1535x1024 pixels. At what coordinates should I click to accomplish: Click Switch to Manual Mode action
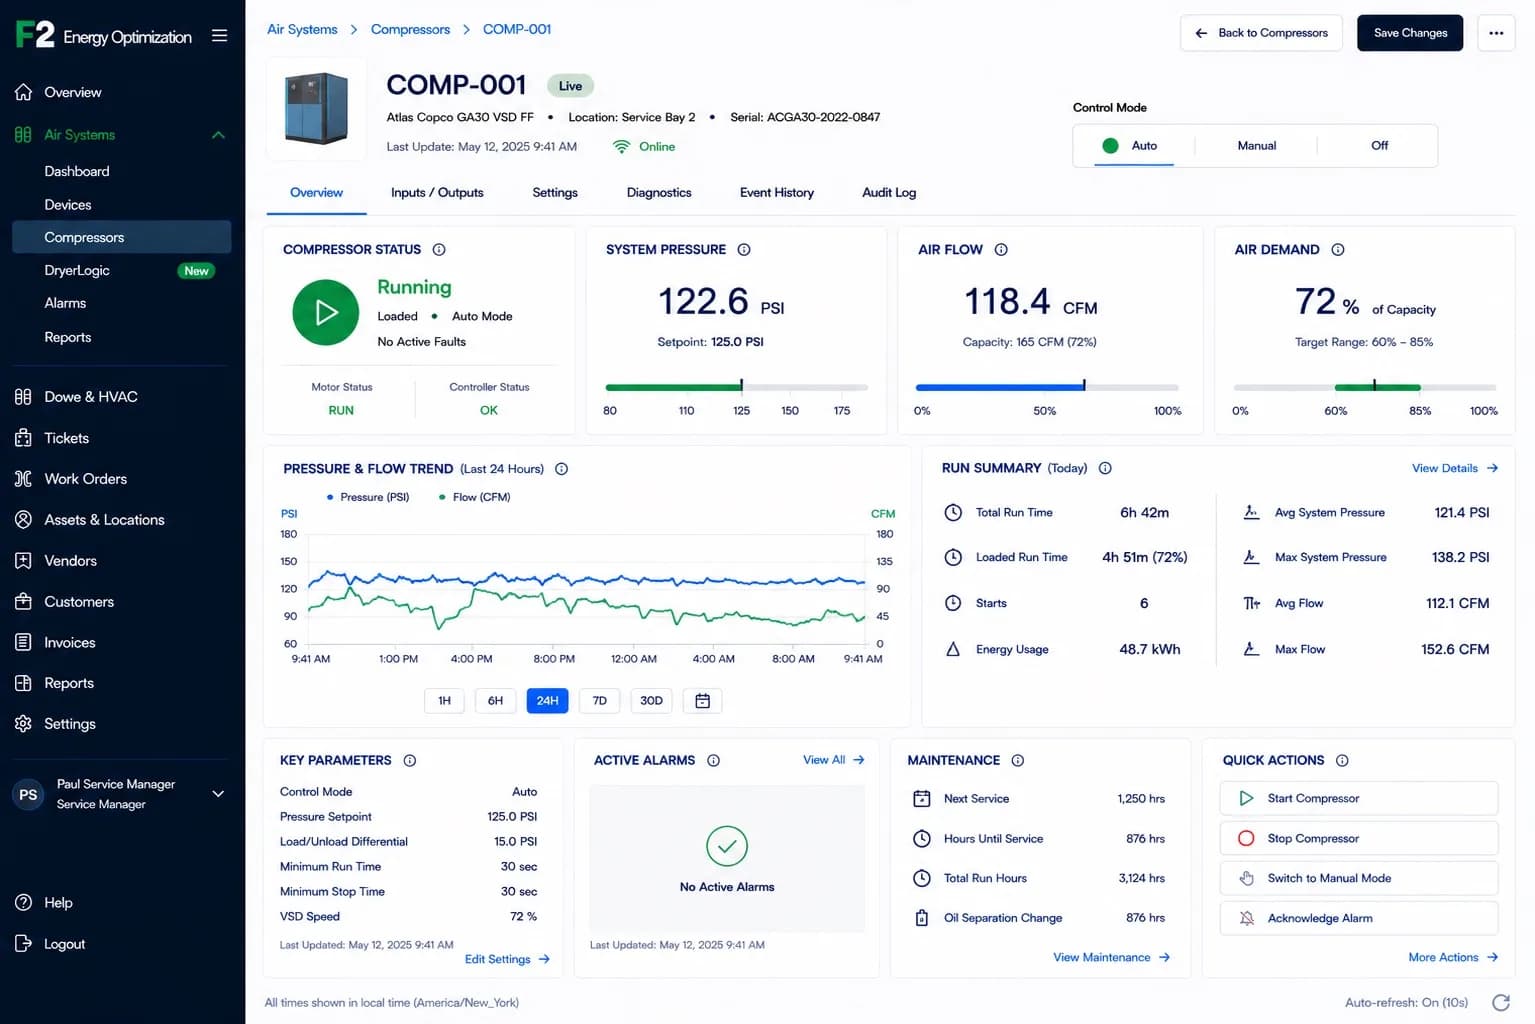pos(1359,878)
